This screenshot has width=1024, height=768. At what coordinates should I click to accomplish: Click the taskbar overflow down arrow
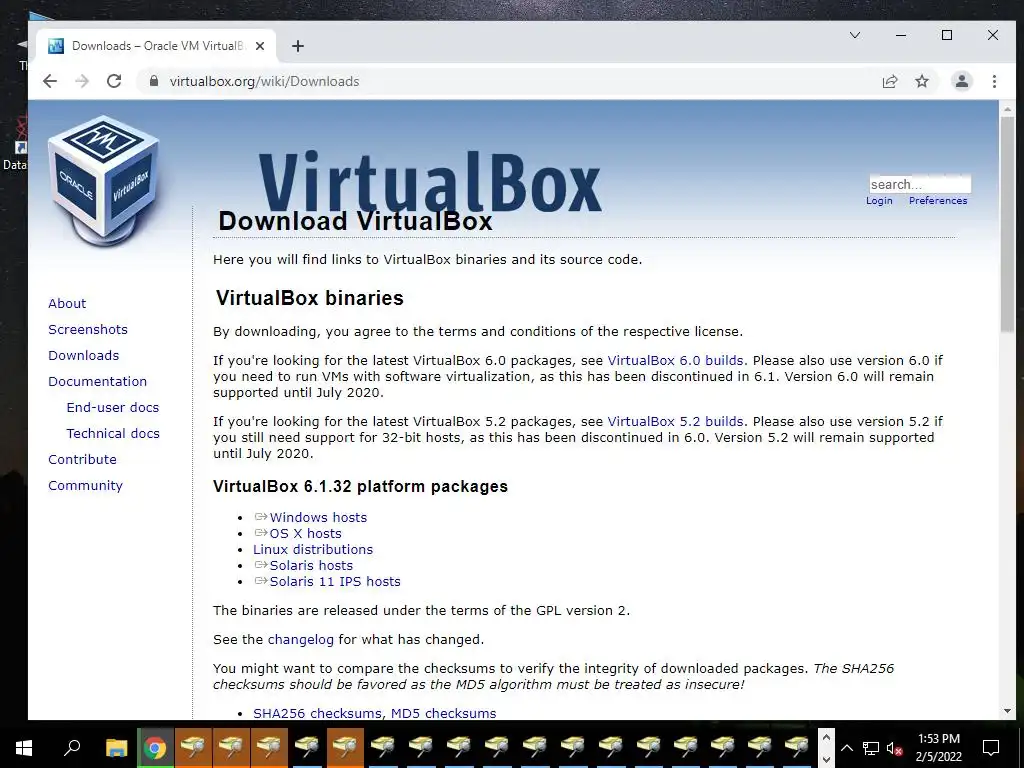[x=825, y=759]
